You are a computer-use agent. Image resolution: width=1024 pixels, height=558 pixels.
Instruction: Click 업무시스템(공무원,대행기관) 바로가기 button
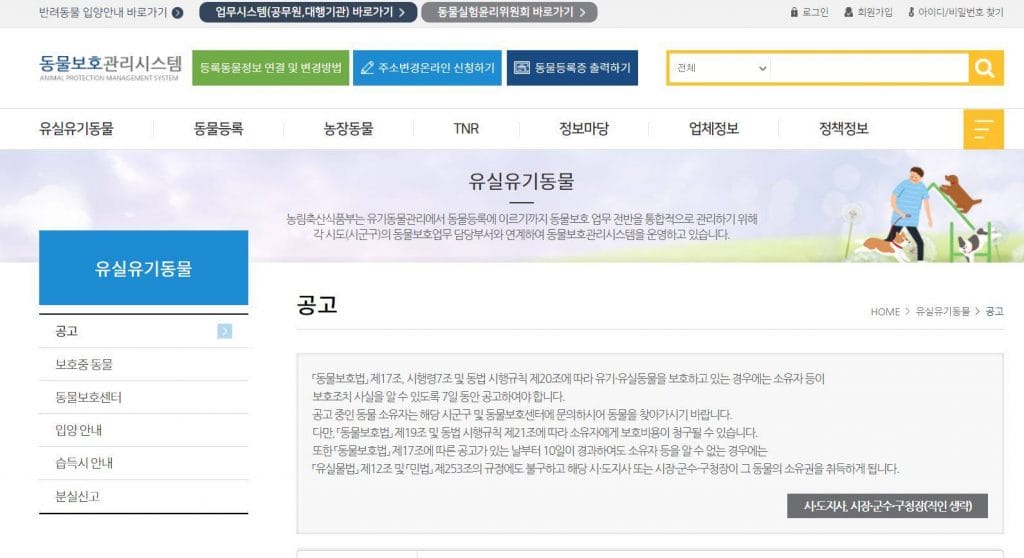coord(308,12)
